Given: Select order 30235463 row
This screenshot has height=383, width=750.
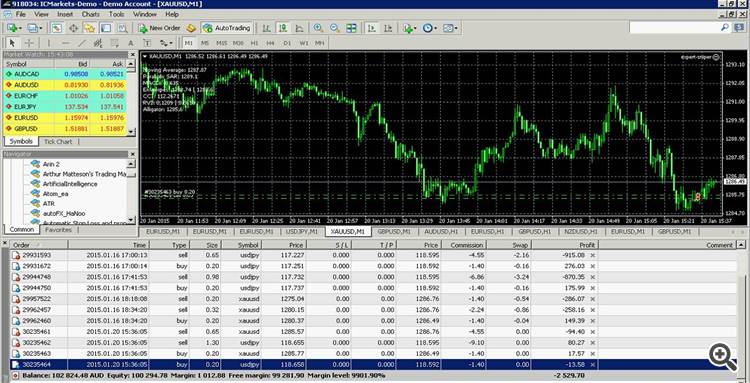Looking at the screenshot, I should 374,354.
